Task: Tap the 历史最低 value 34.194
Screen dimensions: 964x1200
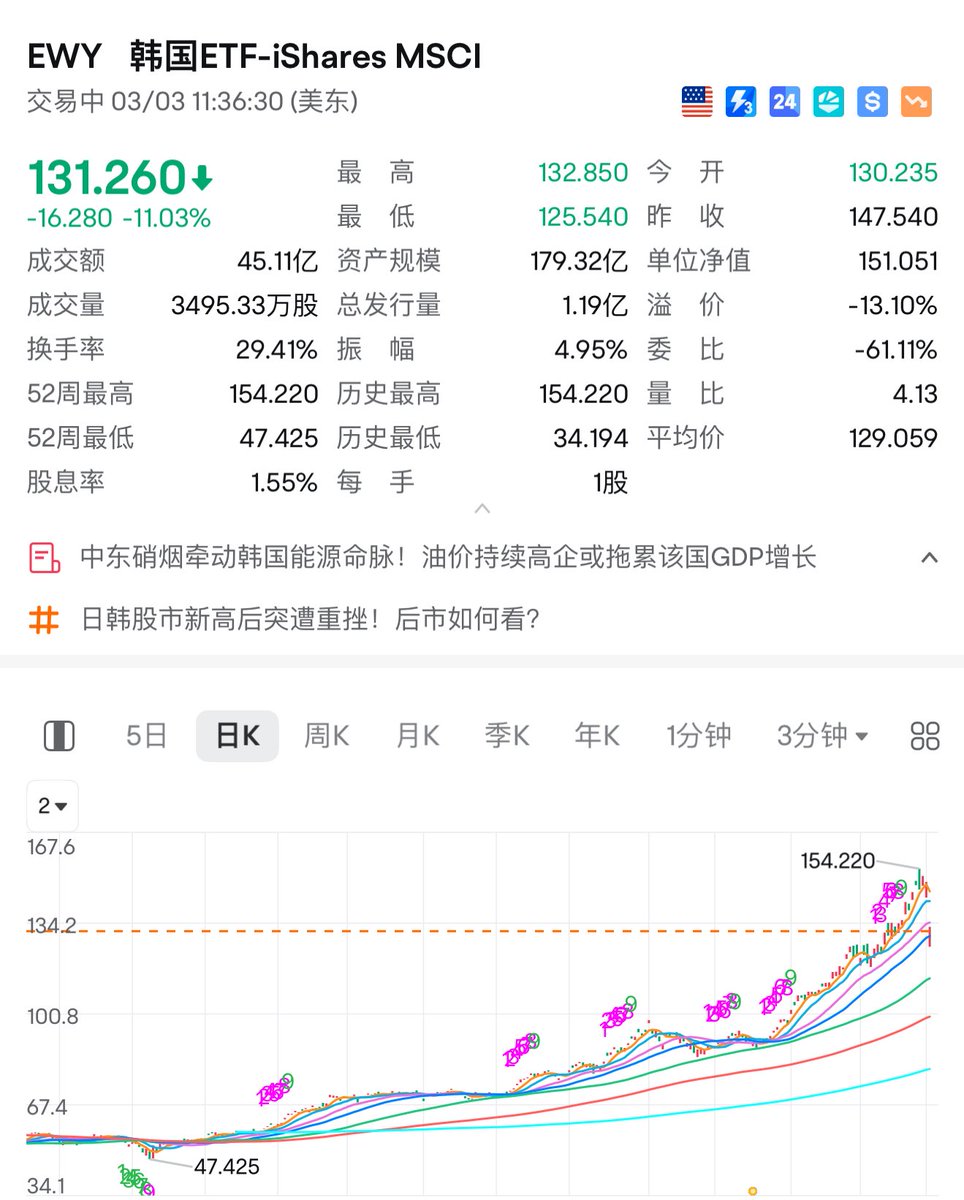Action: tap(591, 437)
